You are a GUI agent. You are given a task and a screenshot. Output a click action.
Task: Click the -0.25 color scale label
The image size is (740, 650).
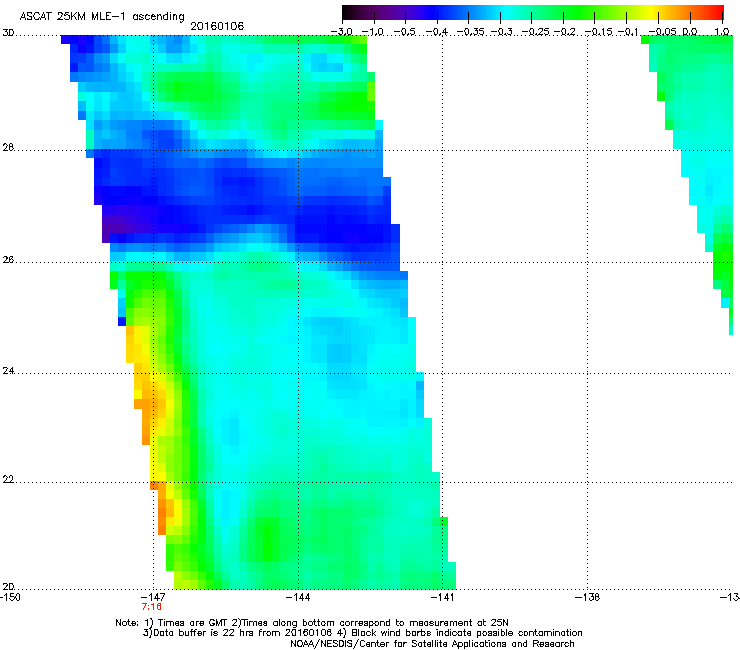click(x=536, y=32)
